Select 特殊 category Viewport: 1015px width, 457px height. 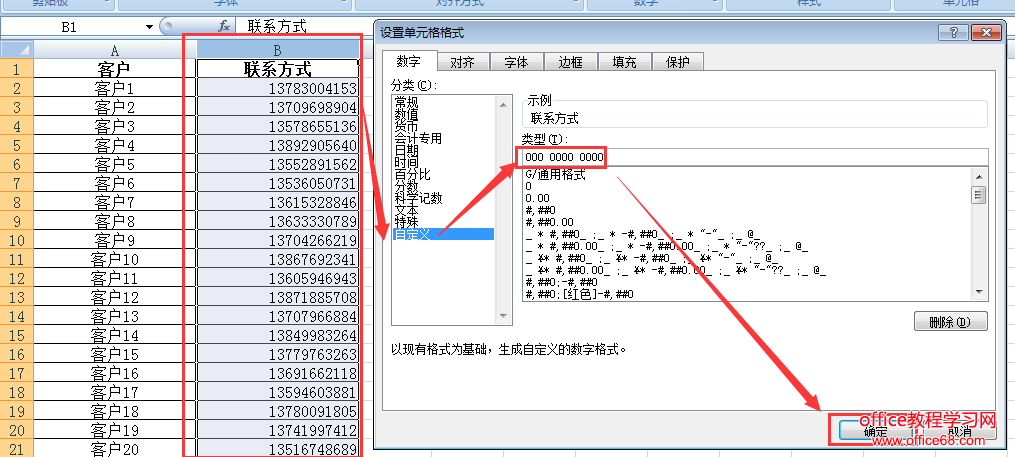[x=407, y=222]
